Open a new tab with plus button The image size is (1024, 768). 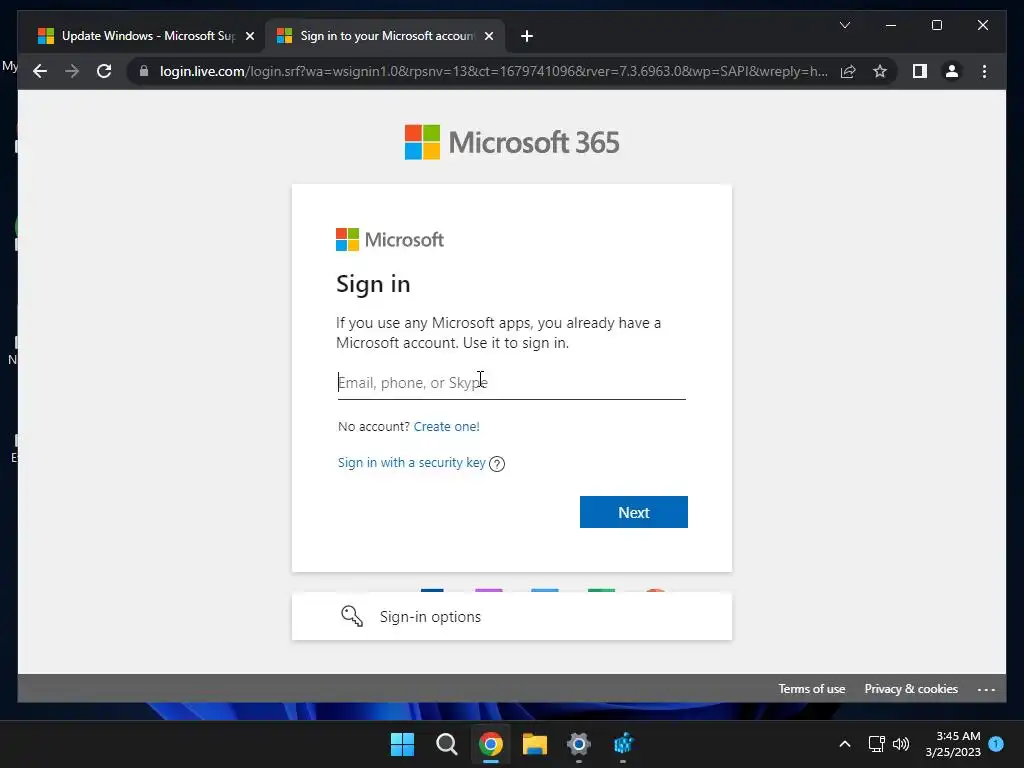[527, 36]
